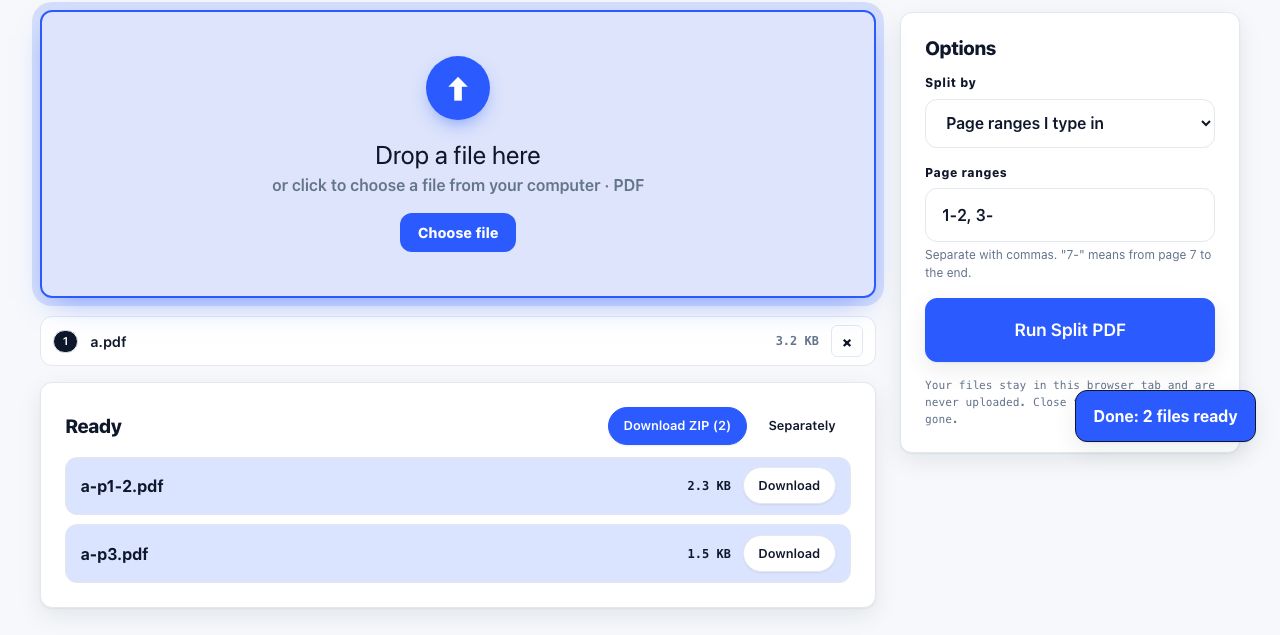The height and width of the screenshot is (635, 1280).
Task: Click the 1.5 KB size value
Action: (709, 554)
